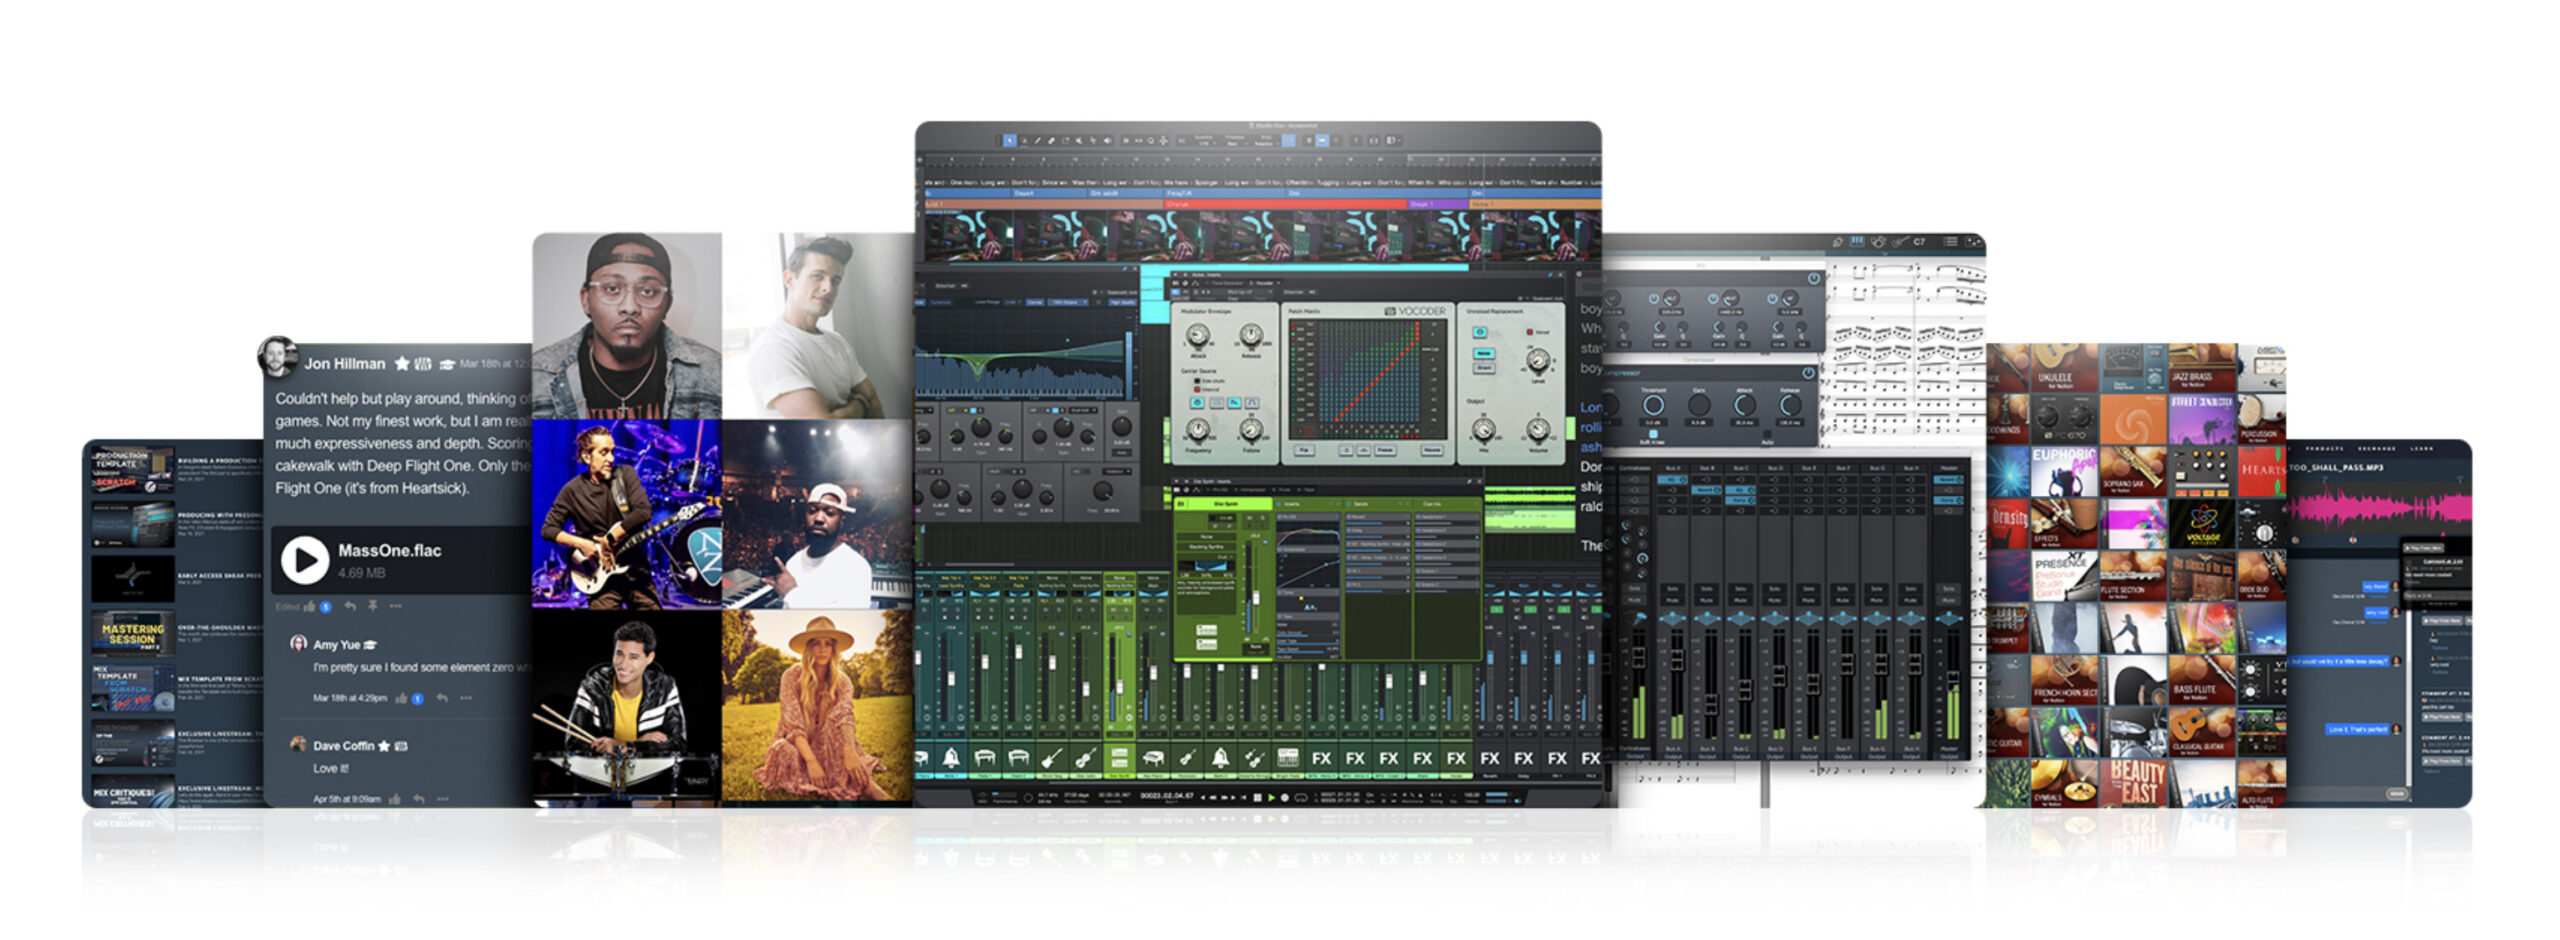The height and width of the screenshot is (940, 2560).
Task: Open the Euphoric sound set tile
Action: (2064, 472)
